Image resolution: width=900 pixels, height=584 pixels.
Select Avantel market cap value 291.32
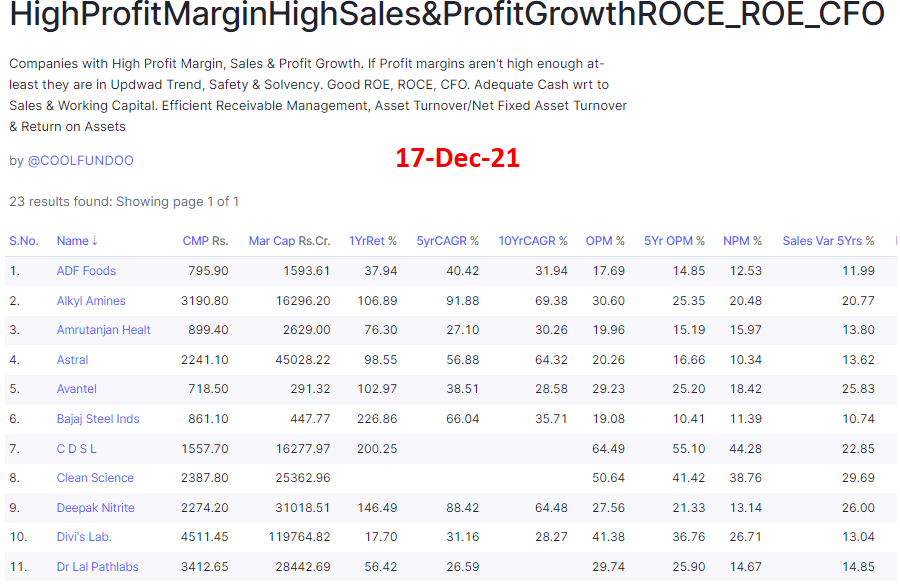(x=310, y=389)
